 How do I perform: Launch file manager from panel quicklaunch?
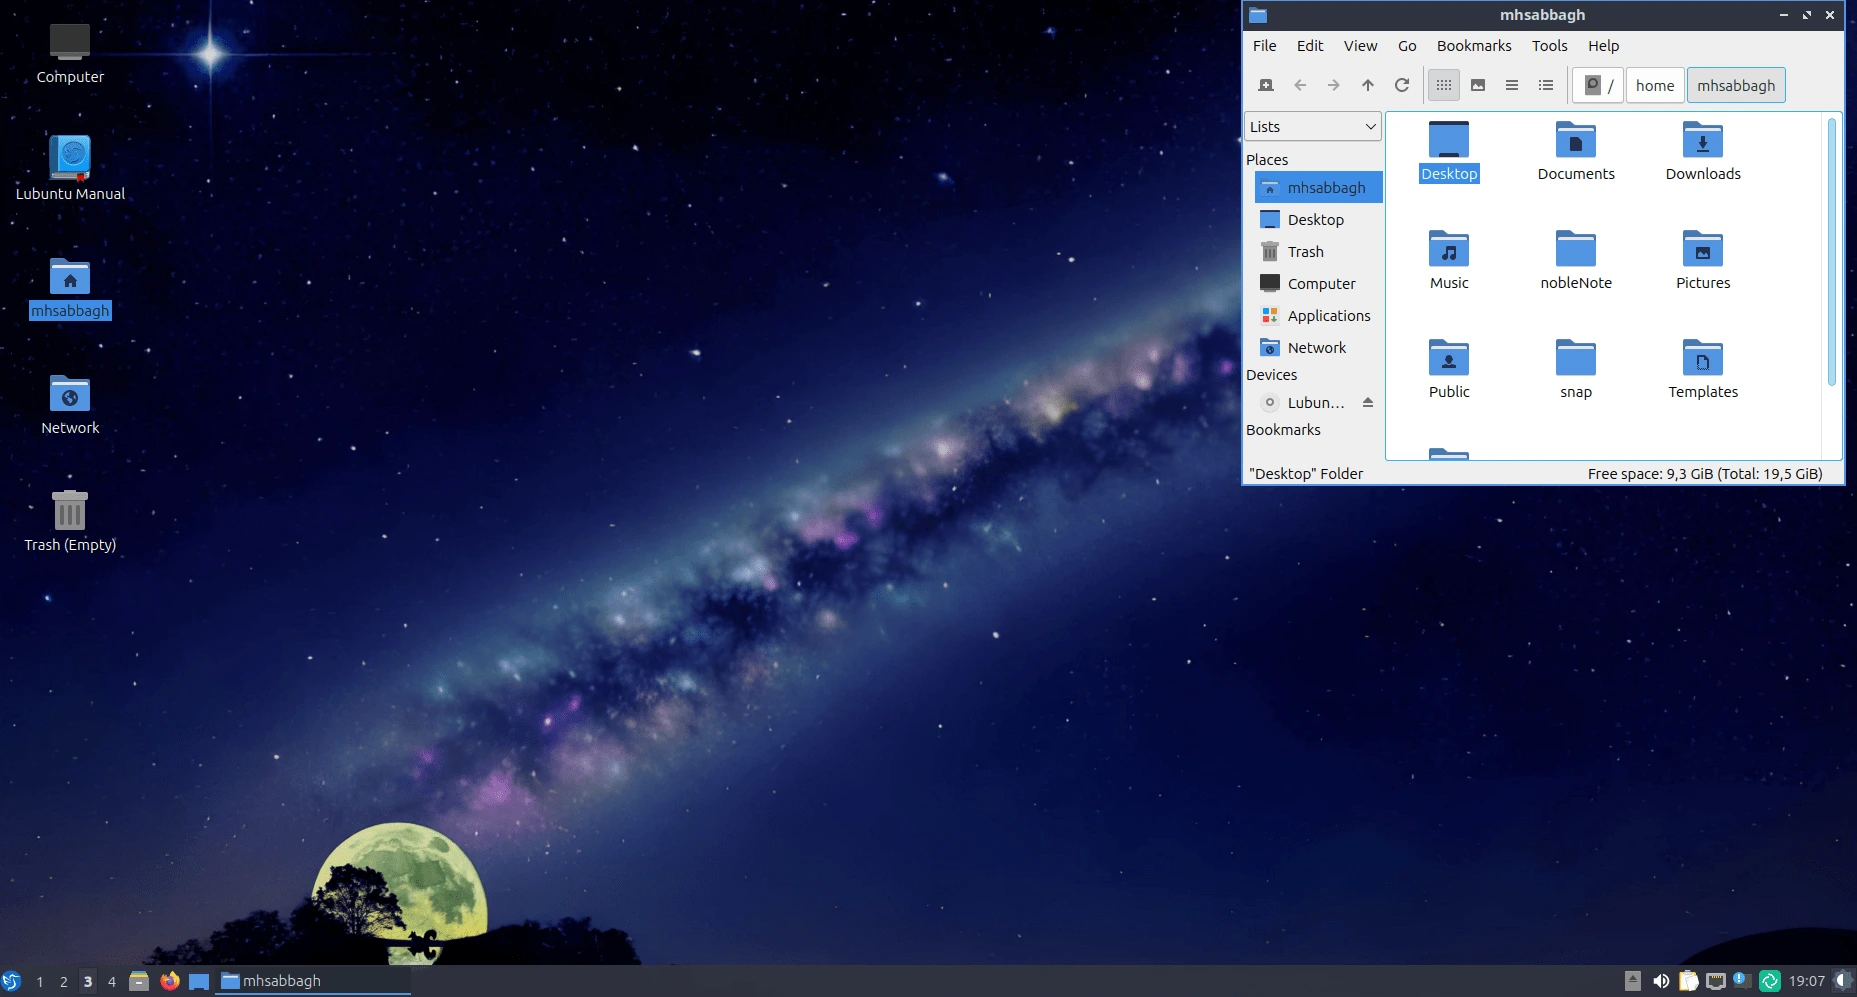[139, 981]
